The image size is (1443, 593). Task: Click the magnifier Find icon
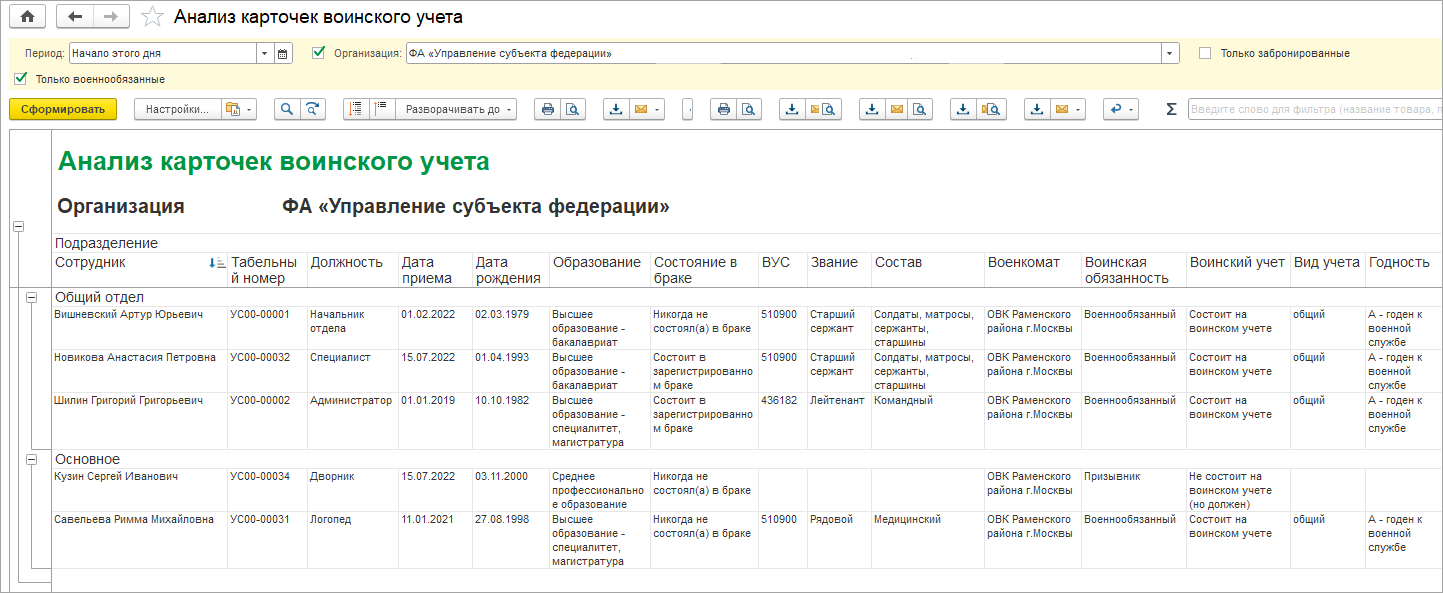click(x=288, y=109)
